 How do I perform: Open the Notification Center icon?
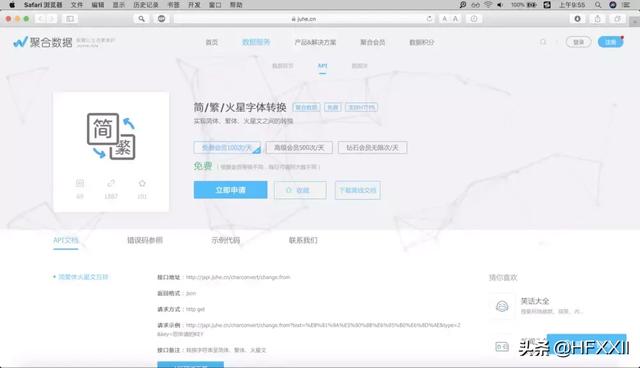[627, 5]
